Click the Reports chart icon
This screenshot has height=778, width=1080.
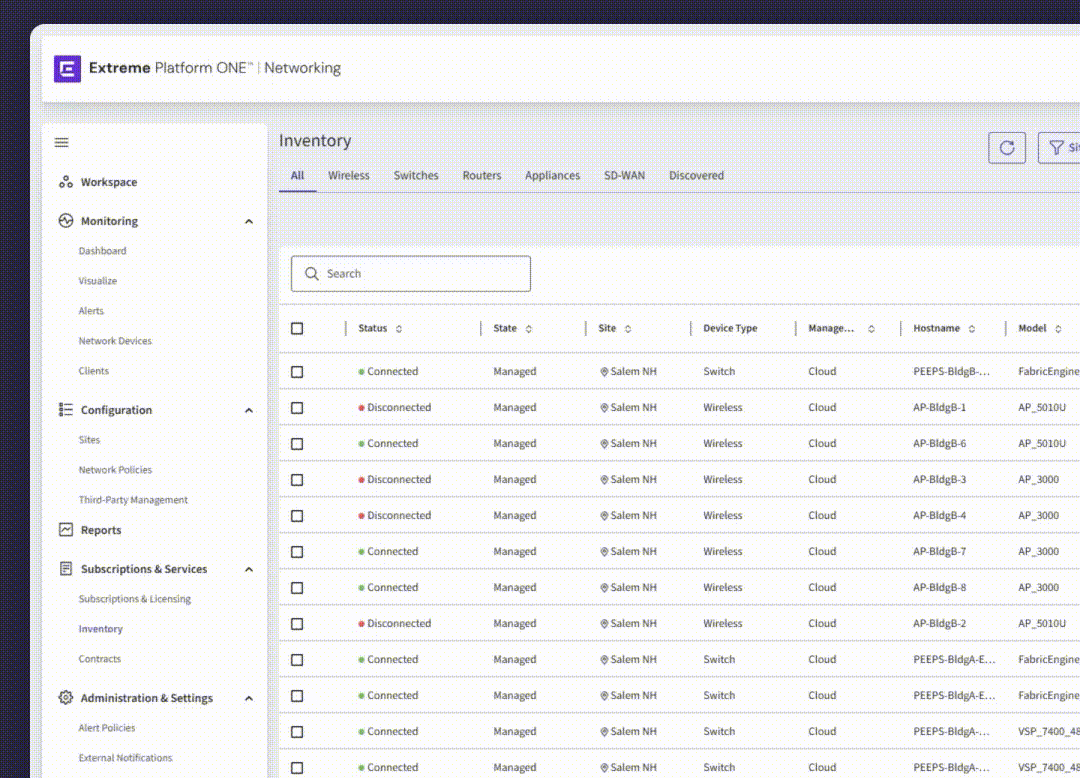65,529
